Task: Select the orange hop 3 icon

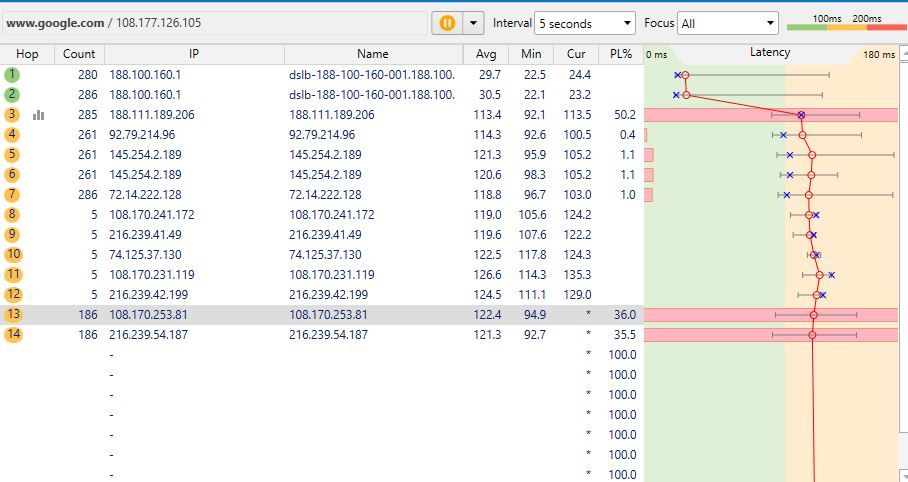Action: [x=12, y=115]
